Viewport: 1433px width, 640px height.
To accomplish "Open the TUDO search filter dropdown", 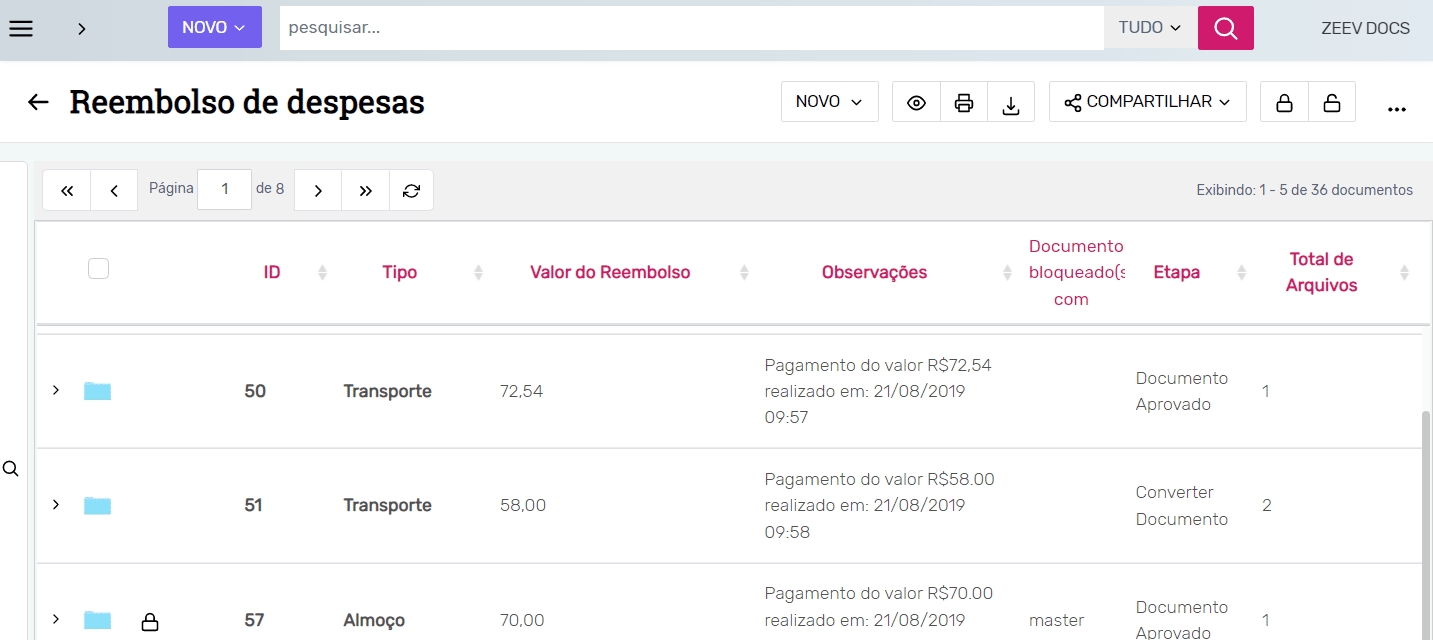I will pos(1150,28).
